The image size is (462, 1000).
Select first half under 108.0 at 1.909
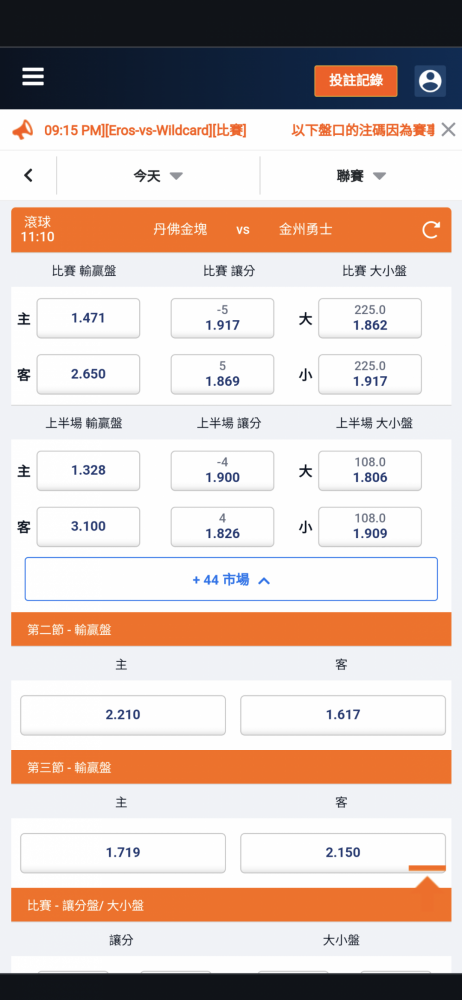(370, 527)
